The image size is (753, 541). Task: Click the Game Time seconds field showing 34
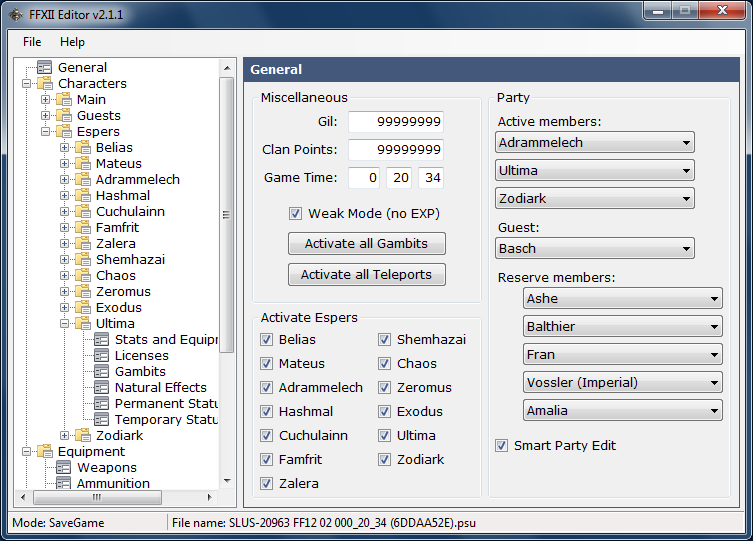pos(431,178)
